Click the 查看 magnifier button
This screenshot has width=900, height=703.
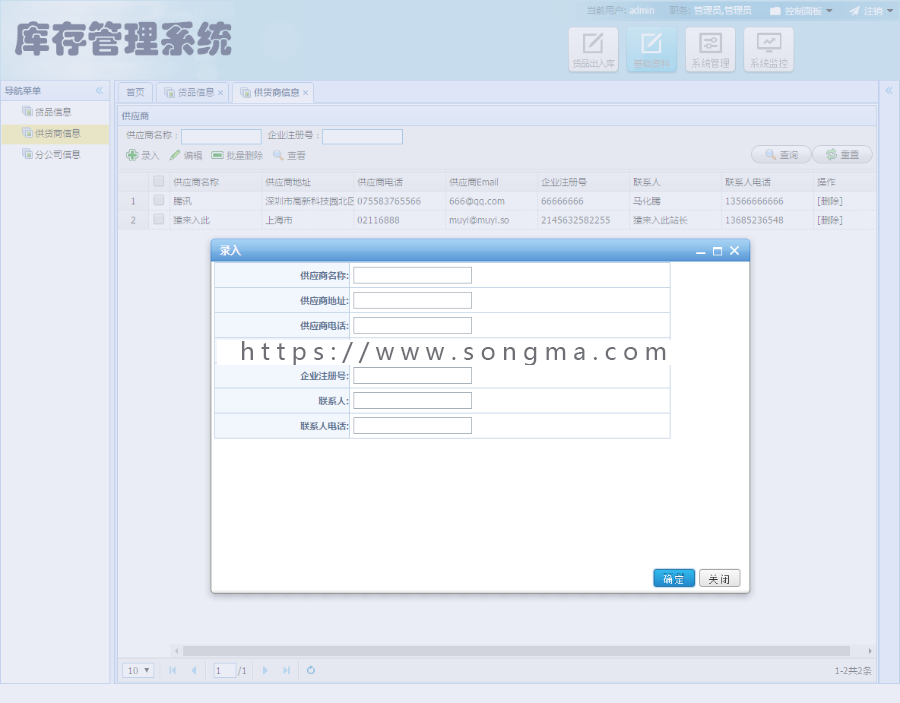click(x=289, y=155)
